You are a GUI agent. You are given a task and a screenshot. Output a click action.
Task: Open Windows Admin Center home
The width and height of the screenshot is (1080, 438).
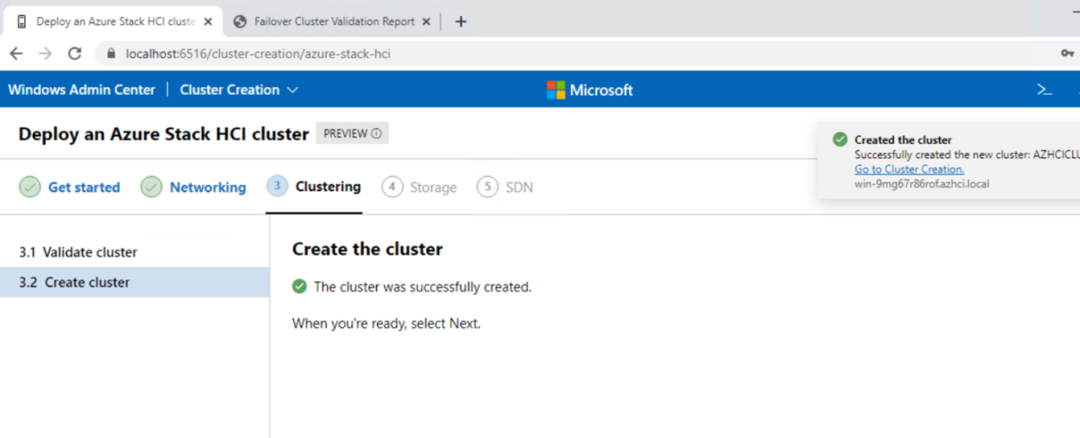coord(82,90)
